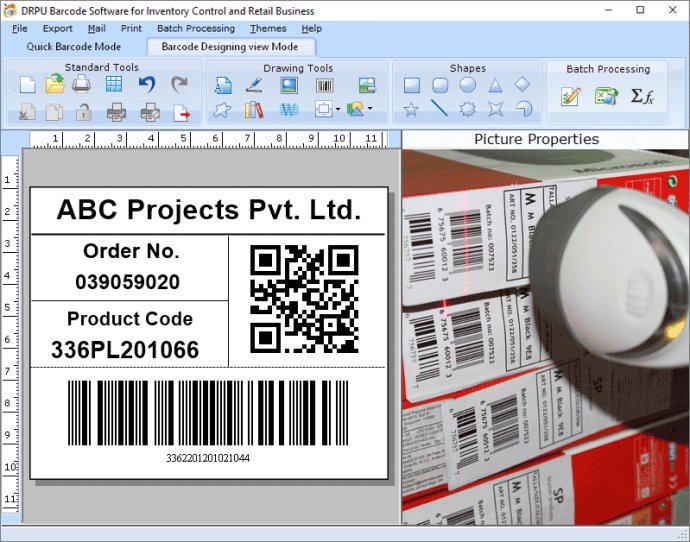Click the New document icon
Screen dimensions: 690x542
click(x=27, y=84)
